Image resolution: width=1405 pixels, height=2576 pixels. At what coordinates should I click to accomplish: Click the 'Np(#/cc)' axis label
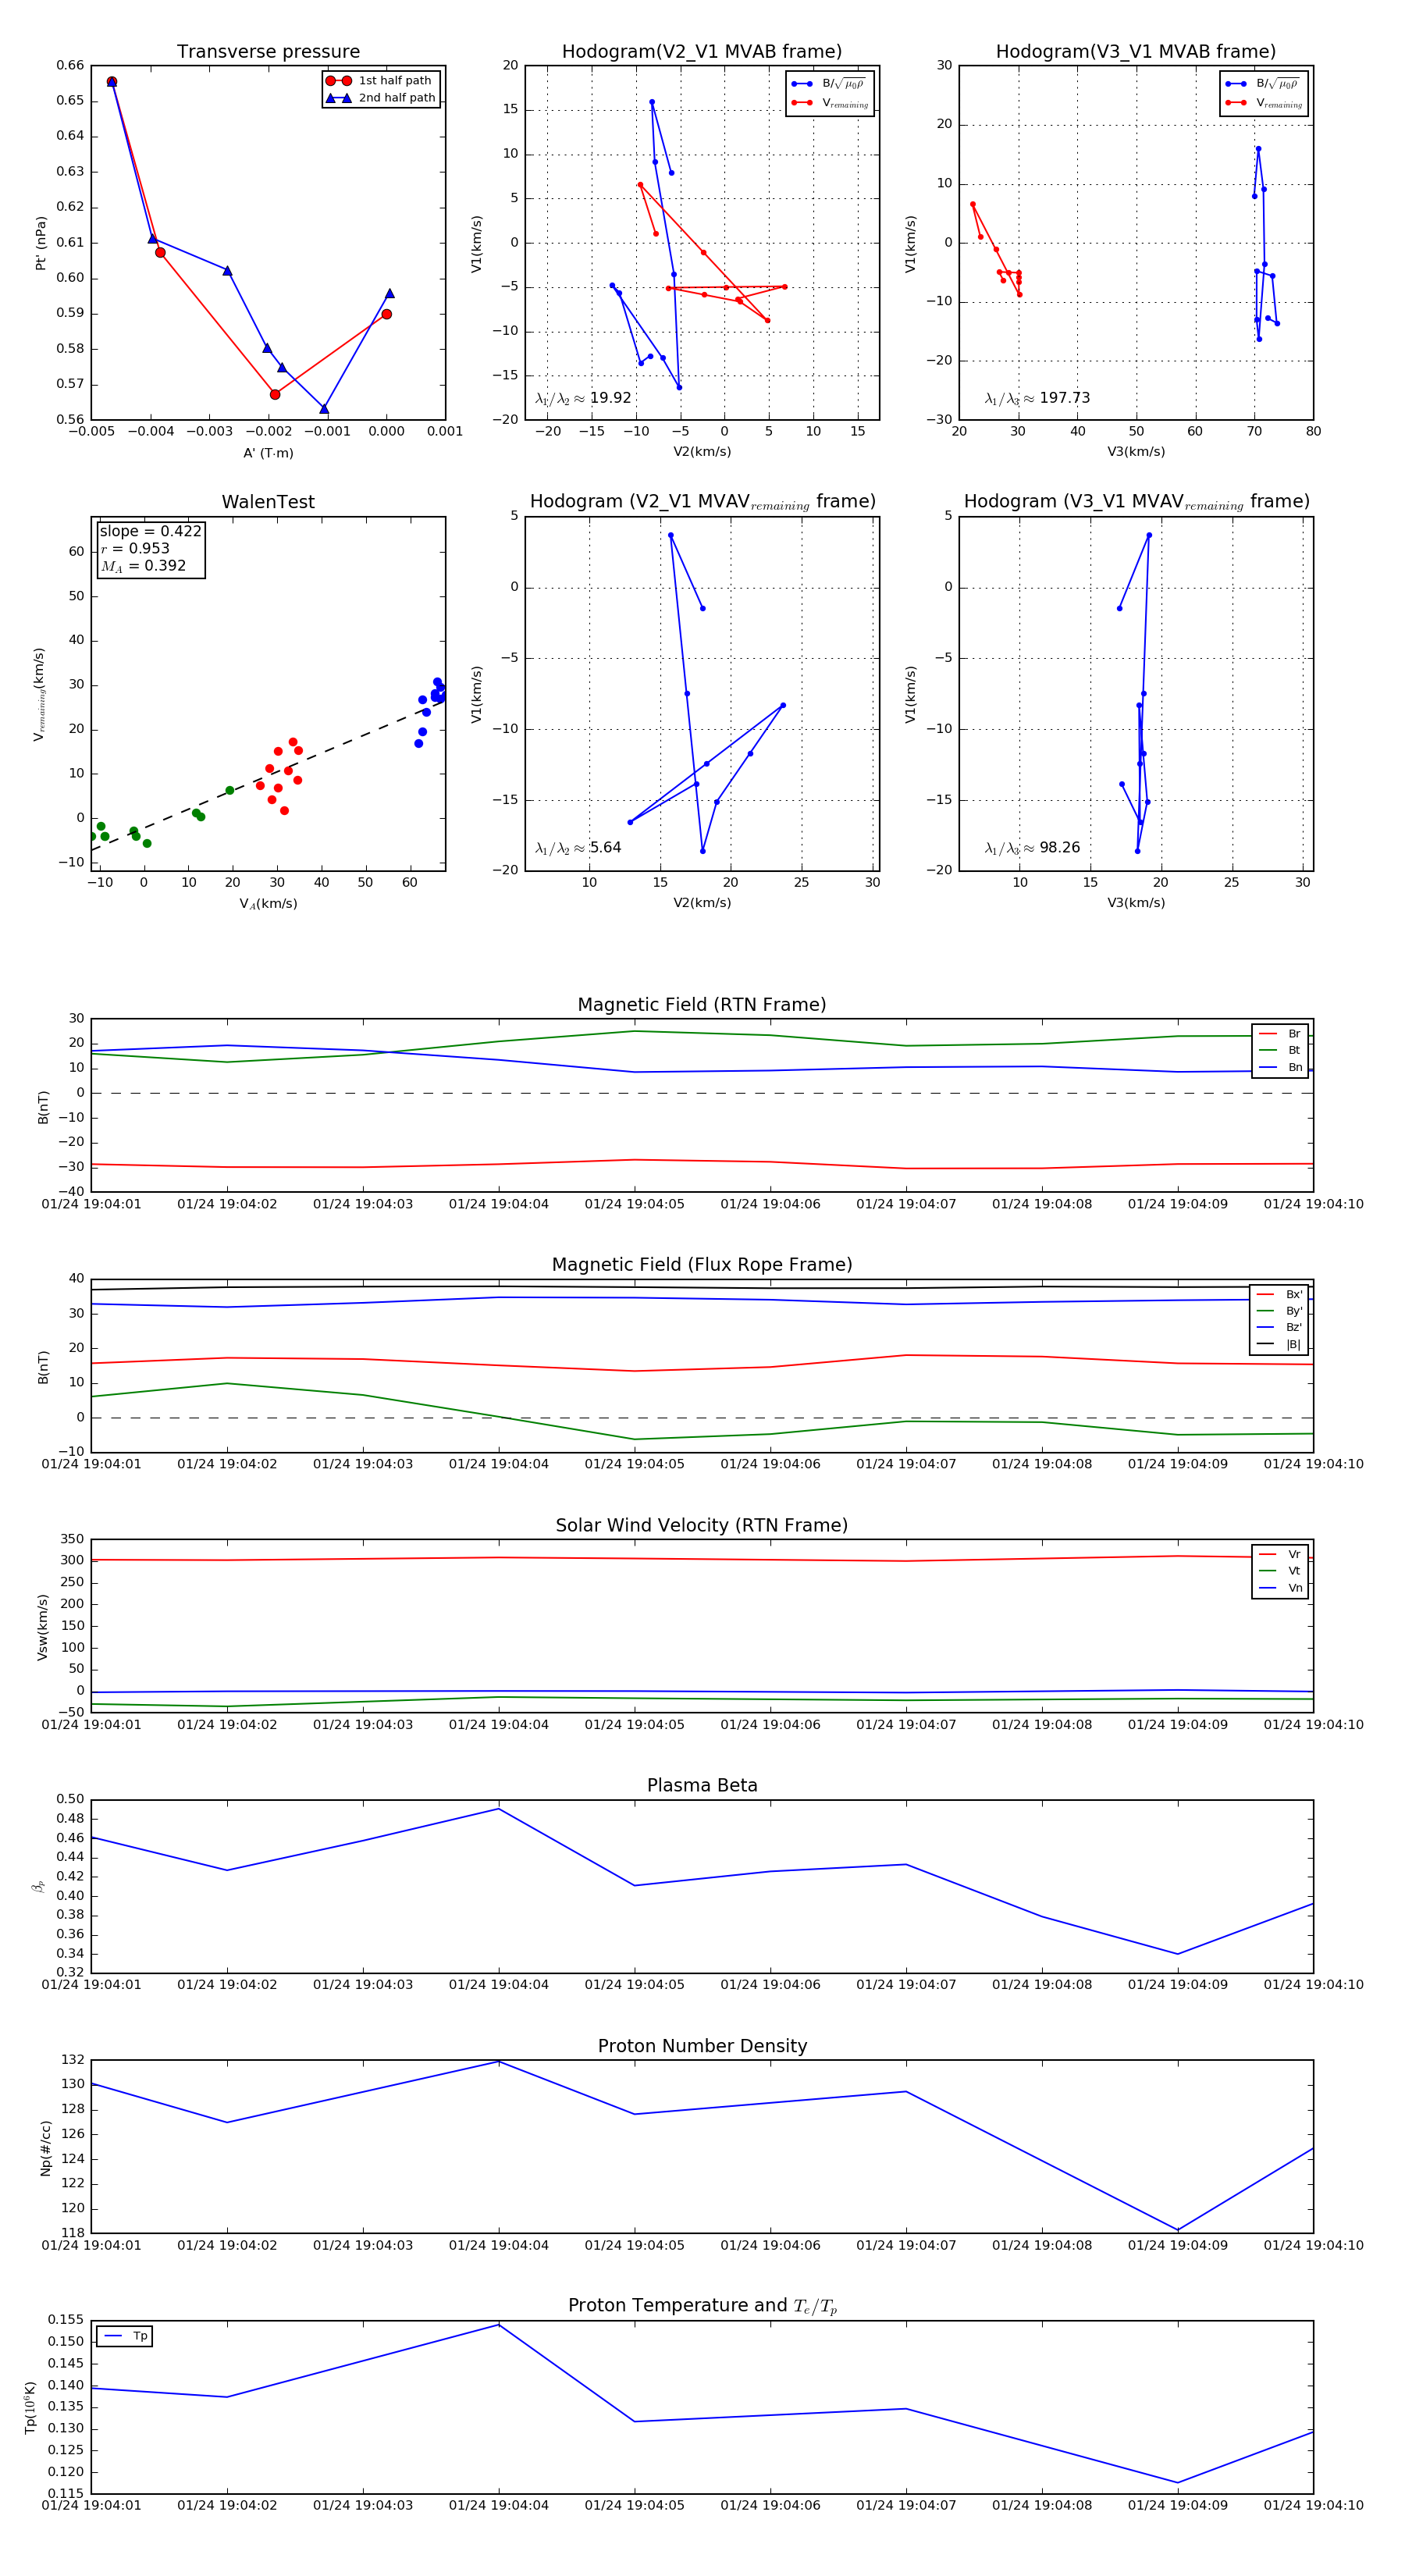[45, 2148]
